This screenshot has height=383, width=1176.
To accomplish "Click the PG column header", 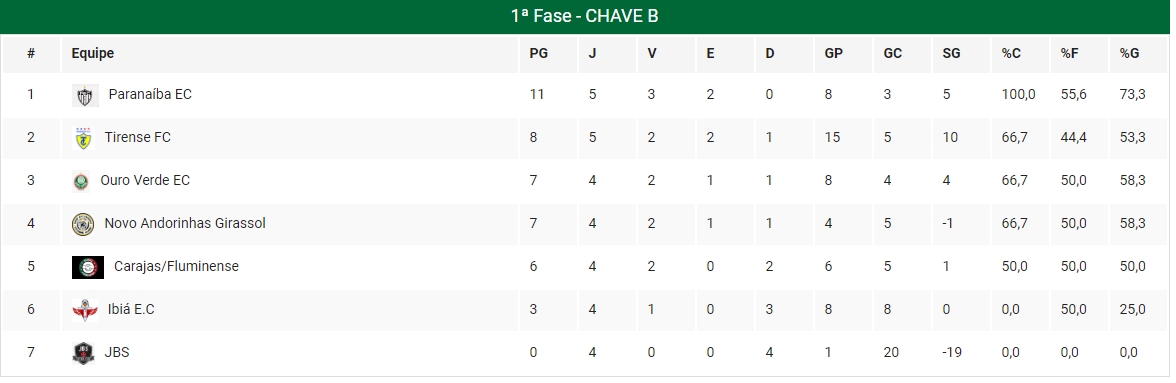I will click(x=538, y=53).
